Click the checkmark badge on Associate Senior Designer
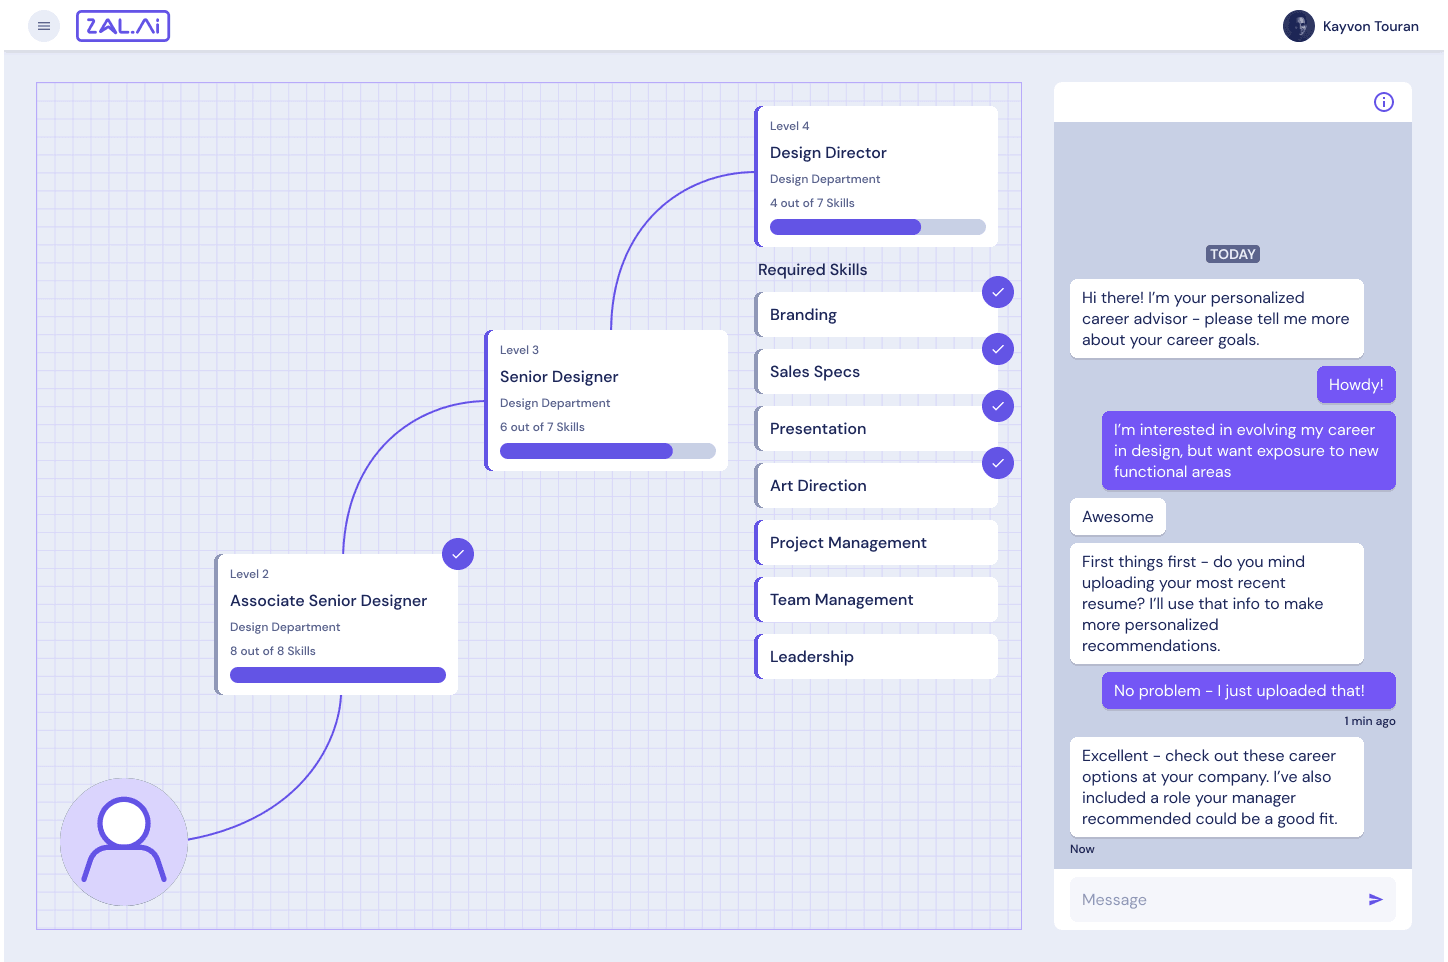 457,553
